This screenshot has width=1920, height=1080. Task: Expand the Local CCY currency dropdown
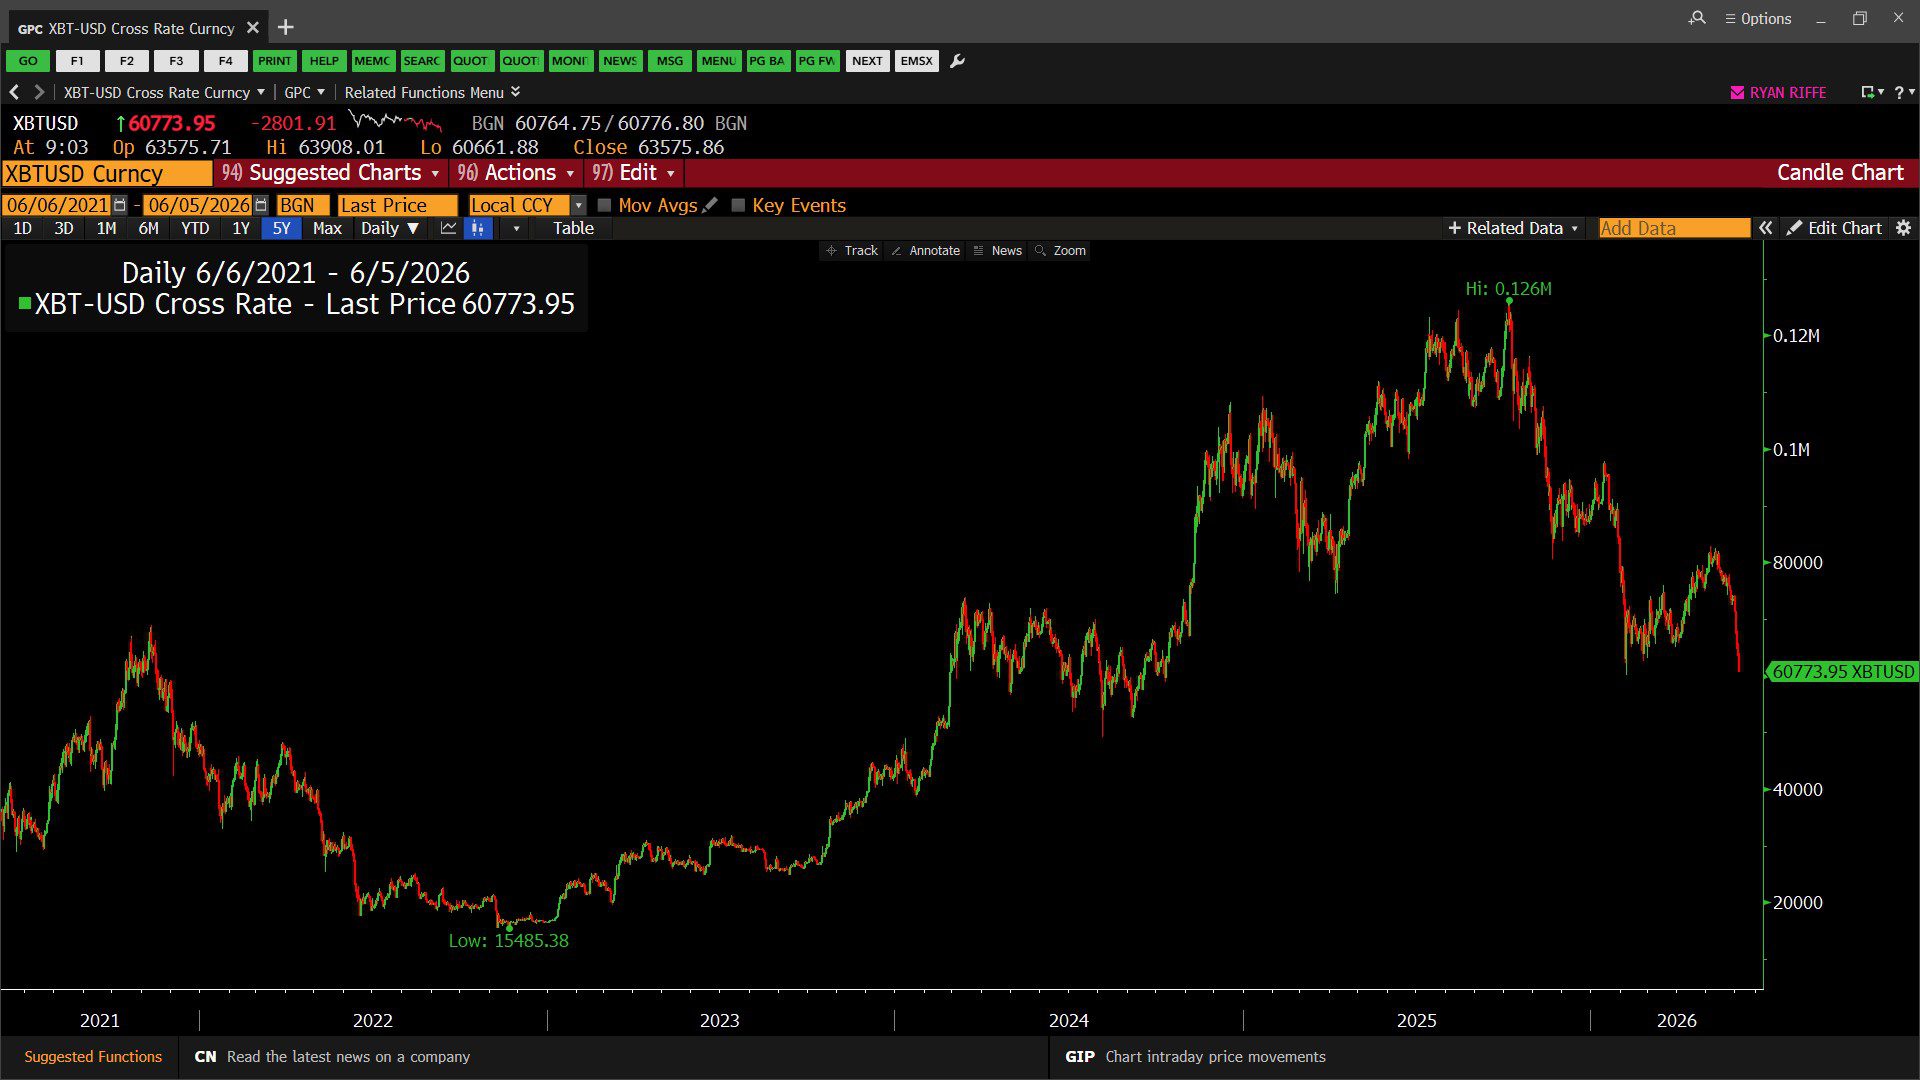point(578,205)
